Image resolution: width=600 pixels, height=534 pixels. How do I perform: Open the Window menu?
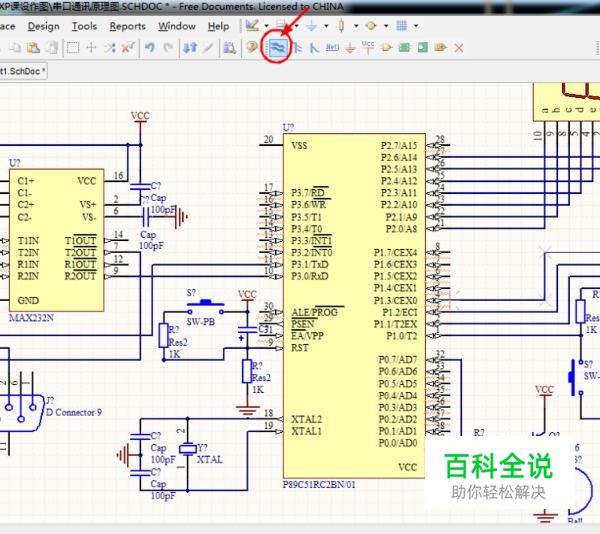point(177,26)
